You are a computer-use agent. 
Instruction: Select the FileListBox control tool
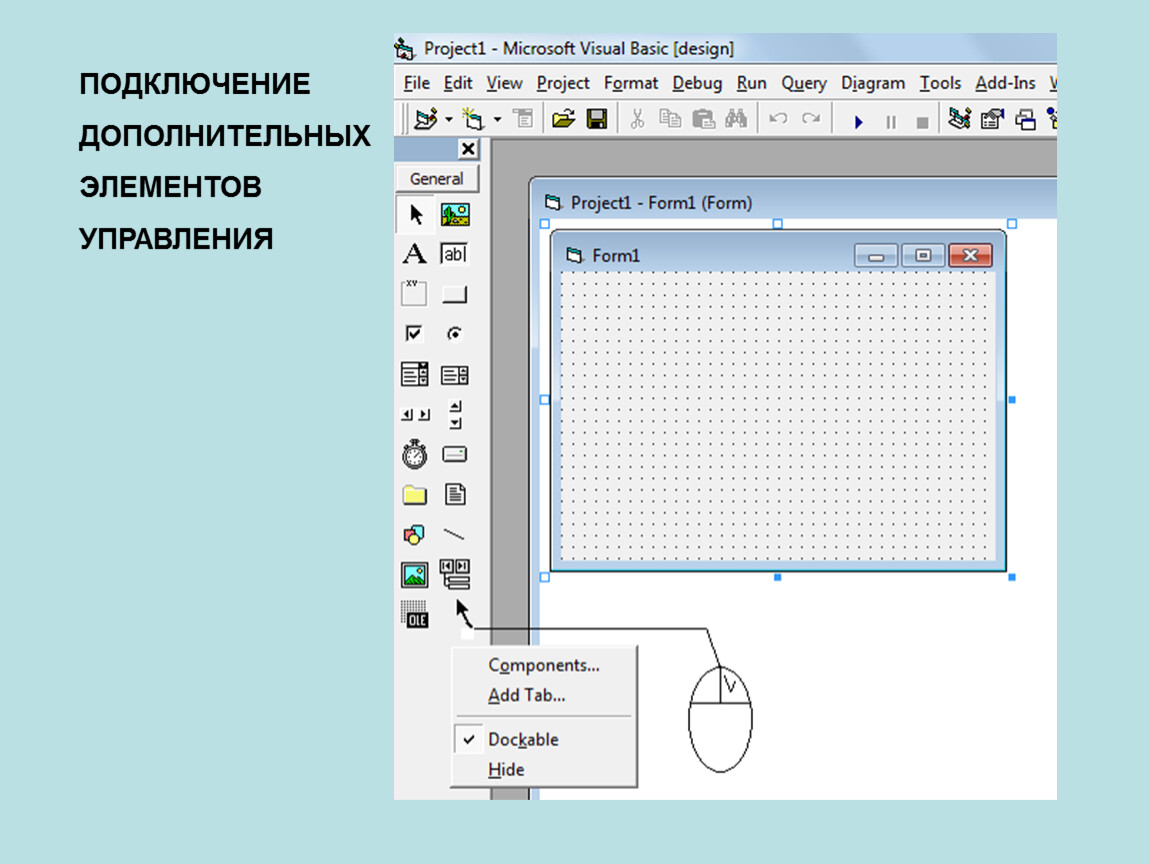pos(455,494)
